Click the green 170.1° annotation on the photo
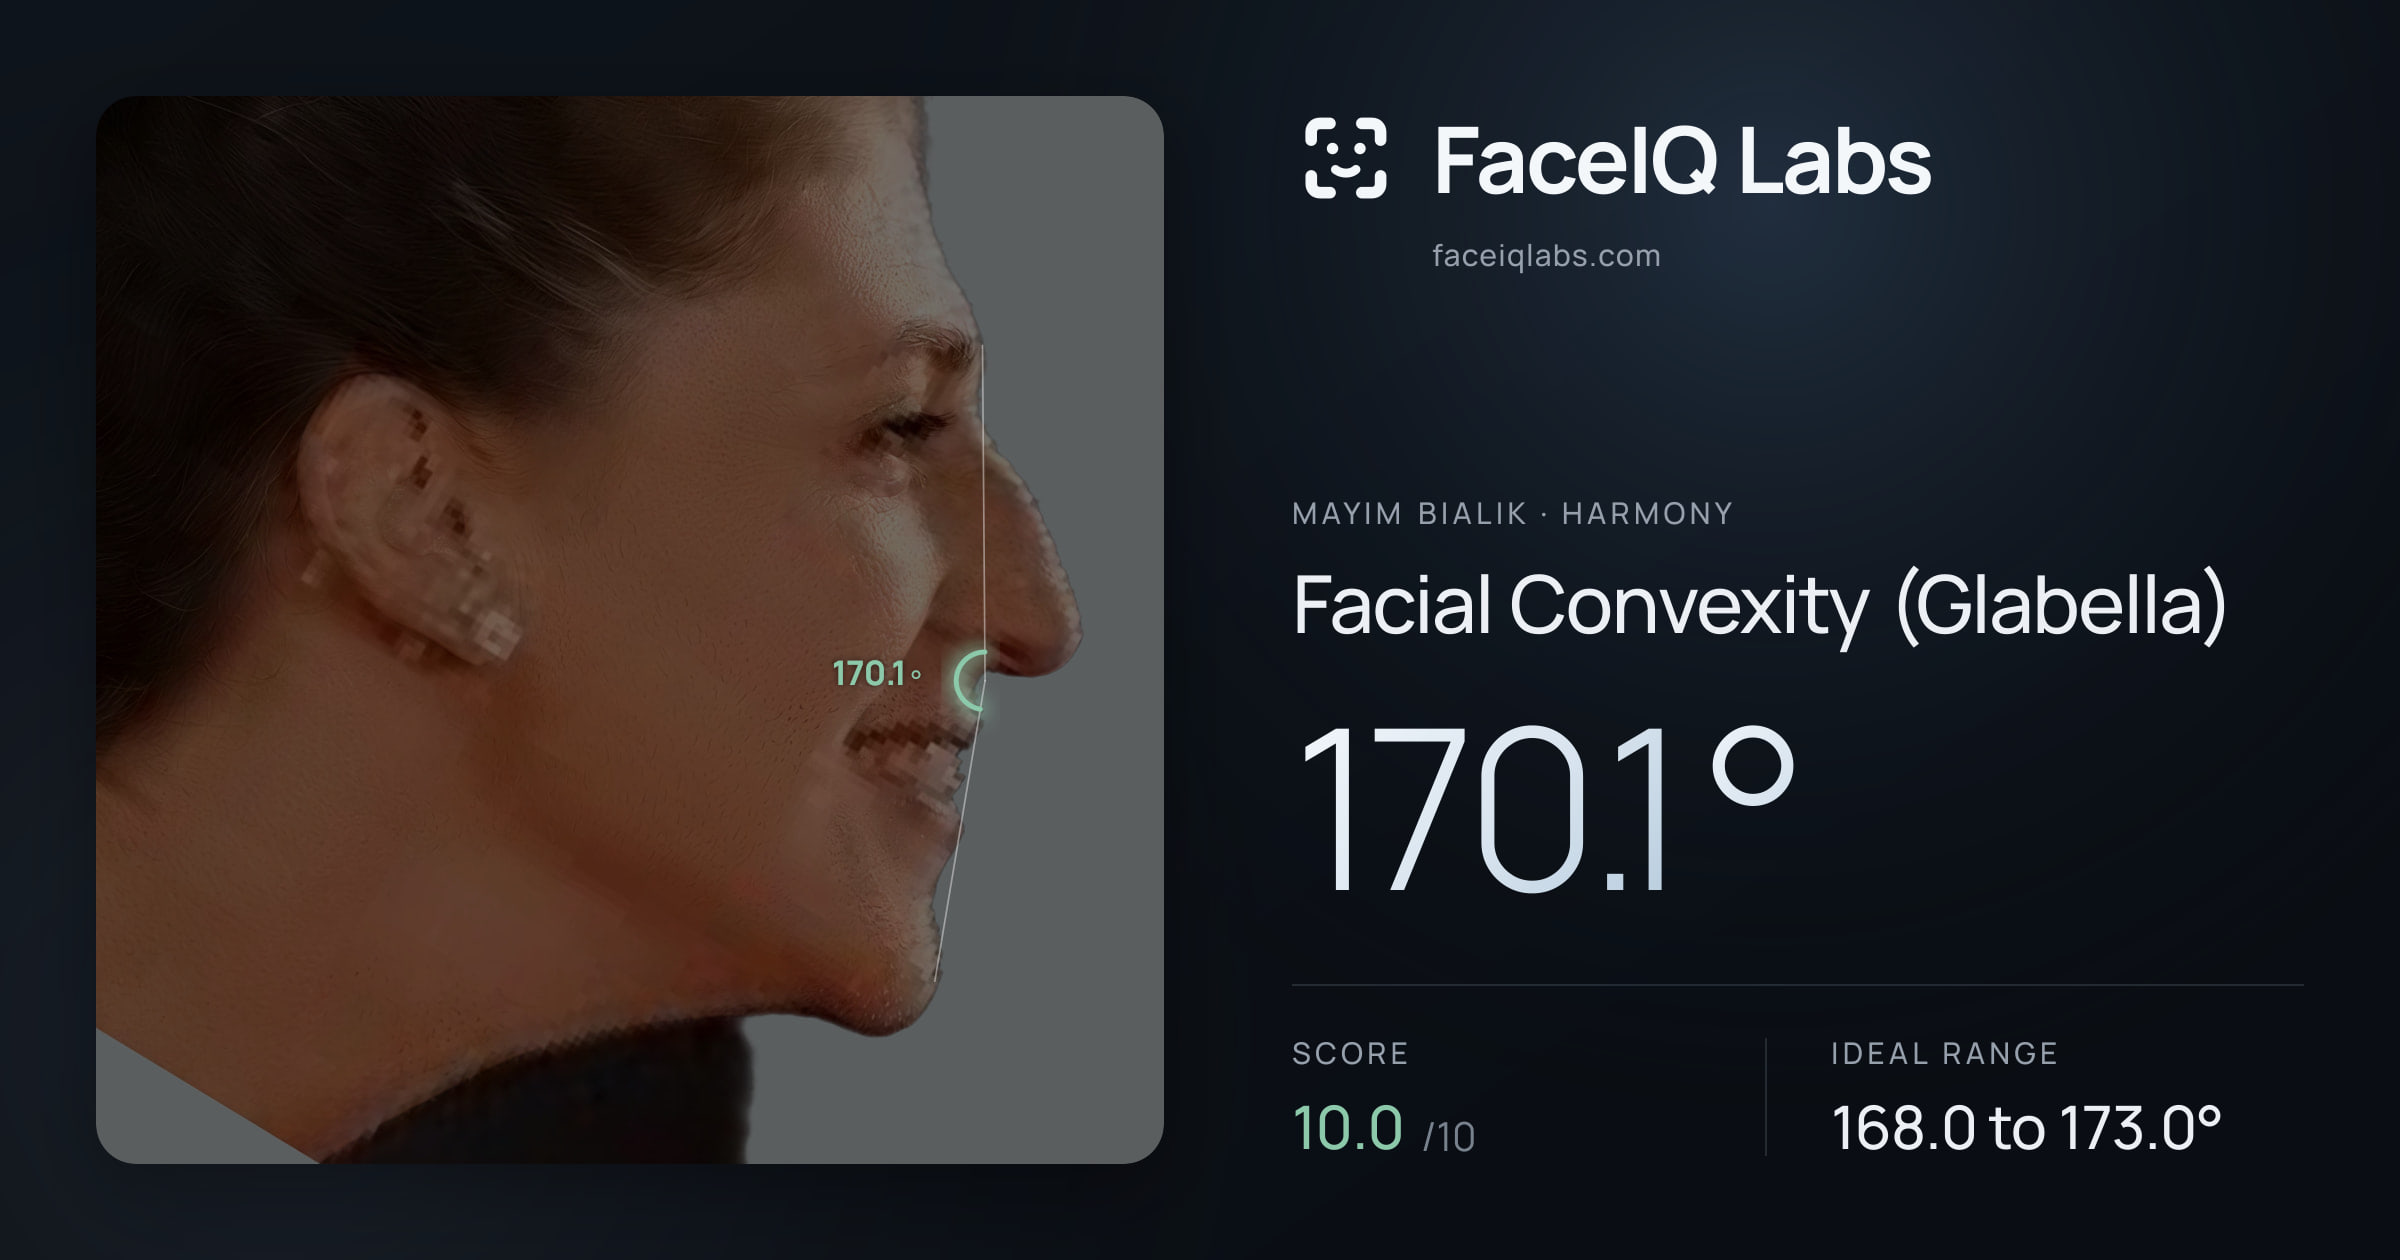Viewport: 2400px width, 1260px height. coord(877,674)
